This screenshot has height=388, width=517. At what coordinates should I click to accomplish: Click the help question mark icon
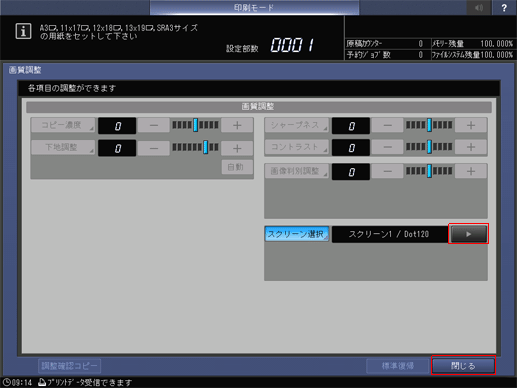click(504, 7)
